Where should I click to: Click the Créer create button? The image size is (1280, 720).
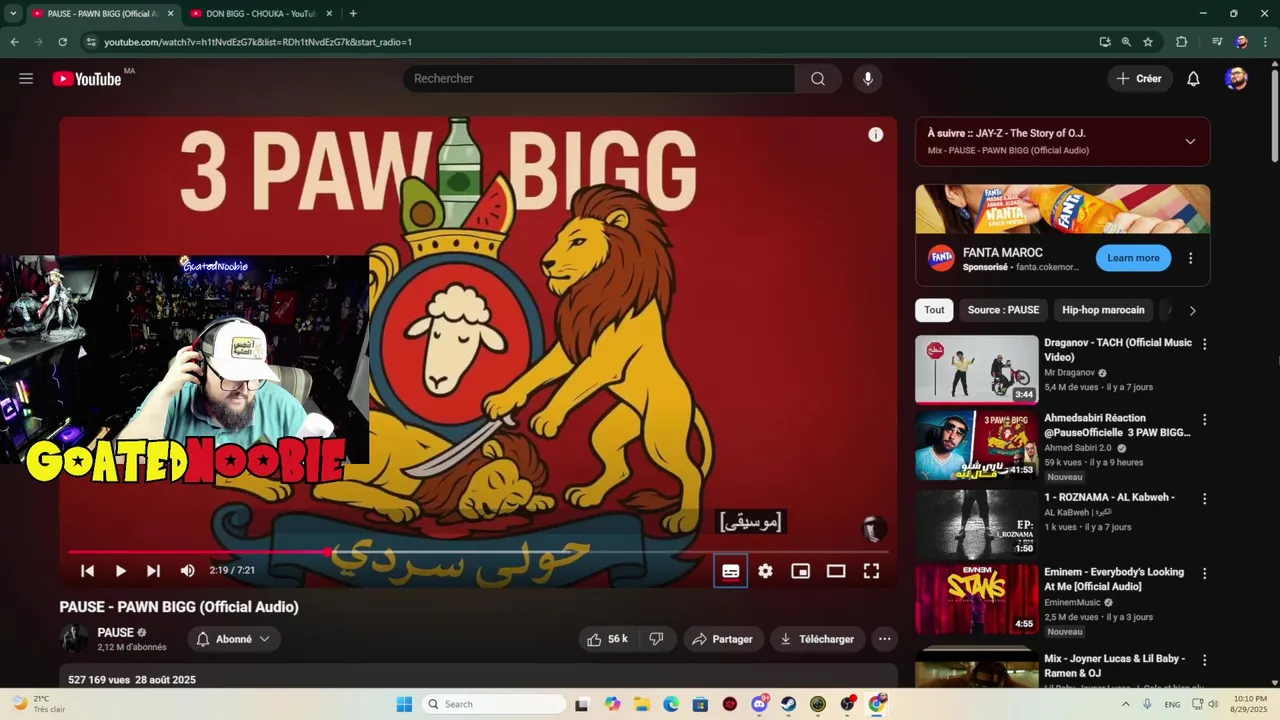1139,79
